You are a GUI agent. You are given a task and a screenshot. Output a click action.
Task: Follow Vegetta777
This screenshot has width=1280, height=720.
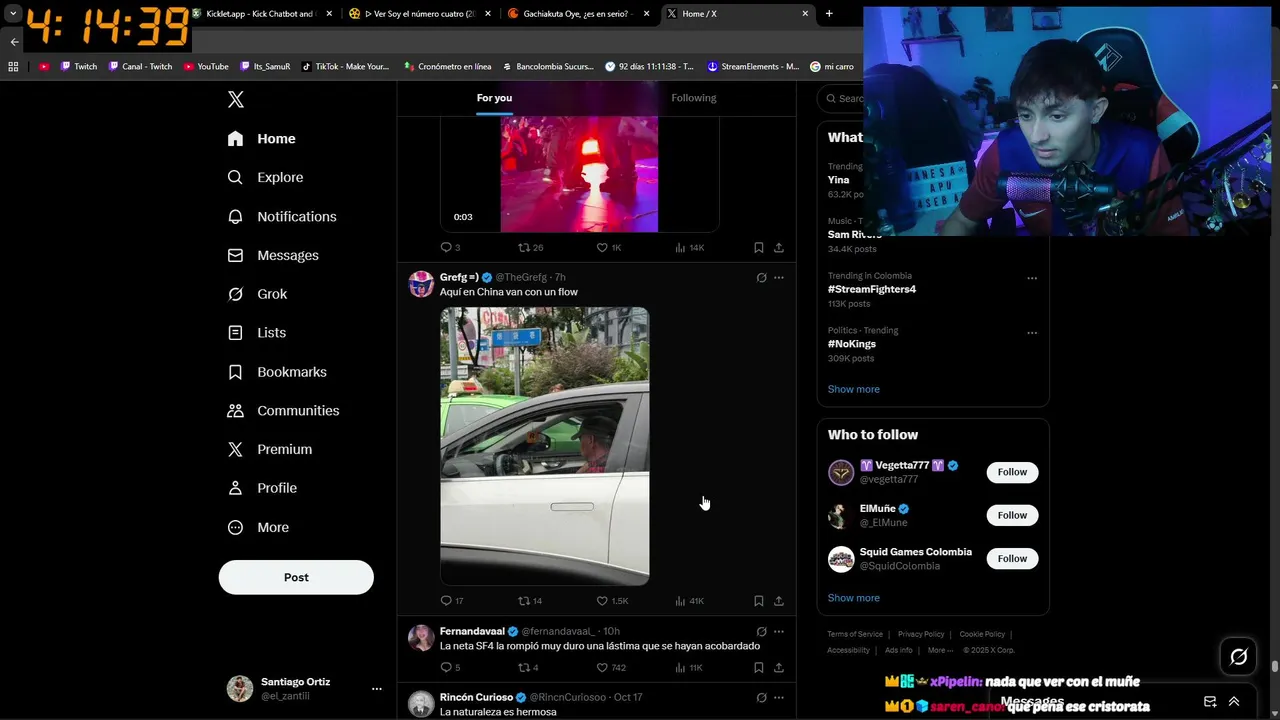coord(1012,472)
